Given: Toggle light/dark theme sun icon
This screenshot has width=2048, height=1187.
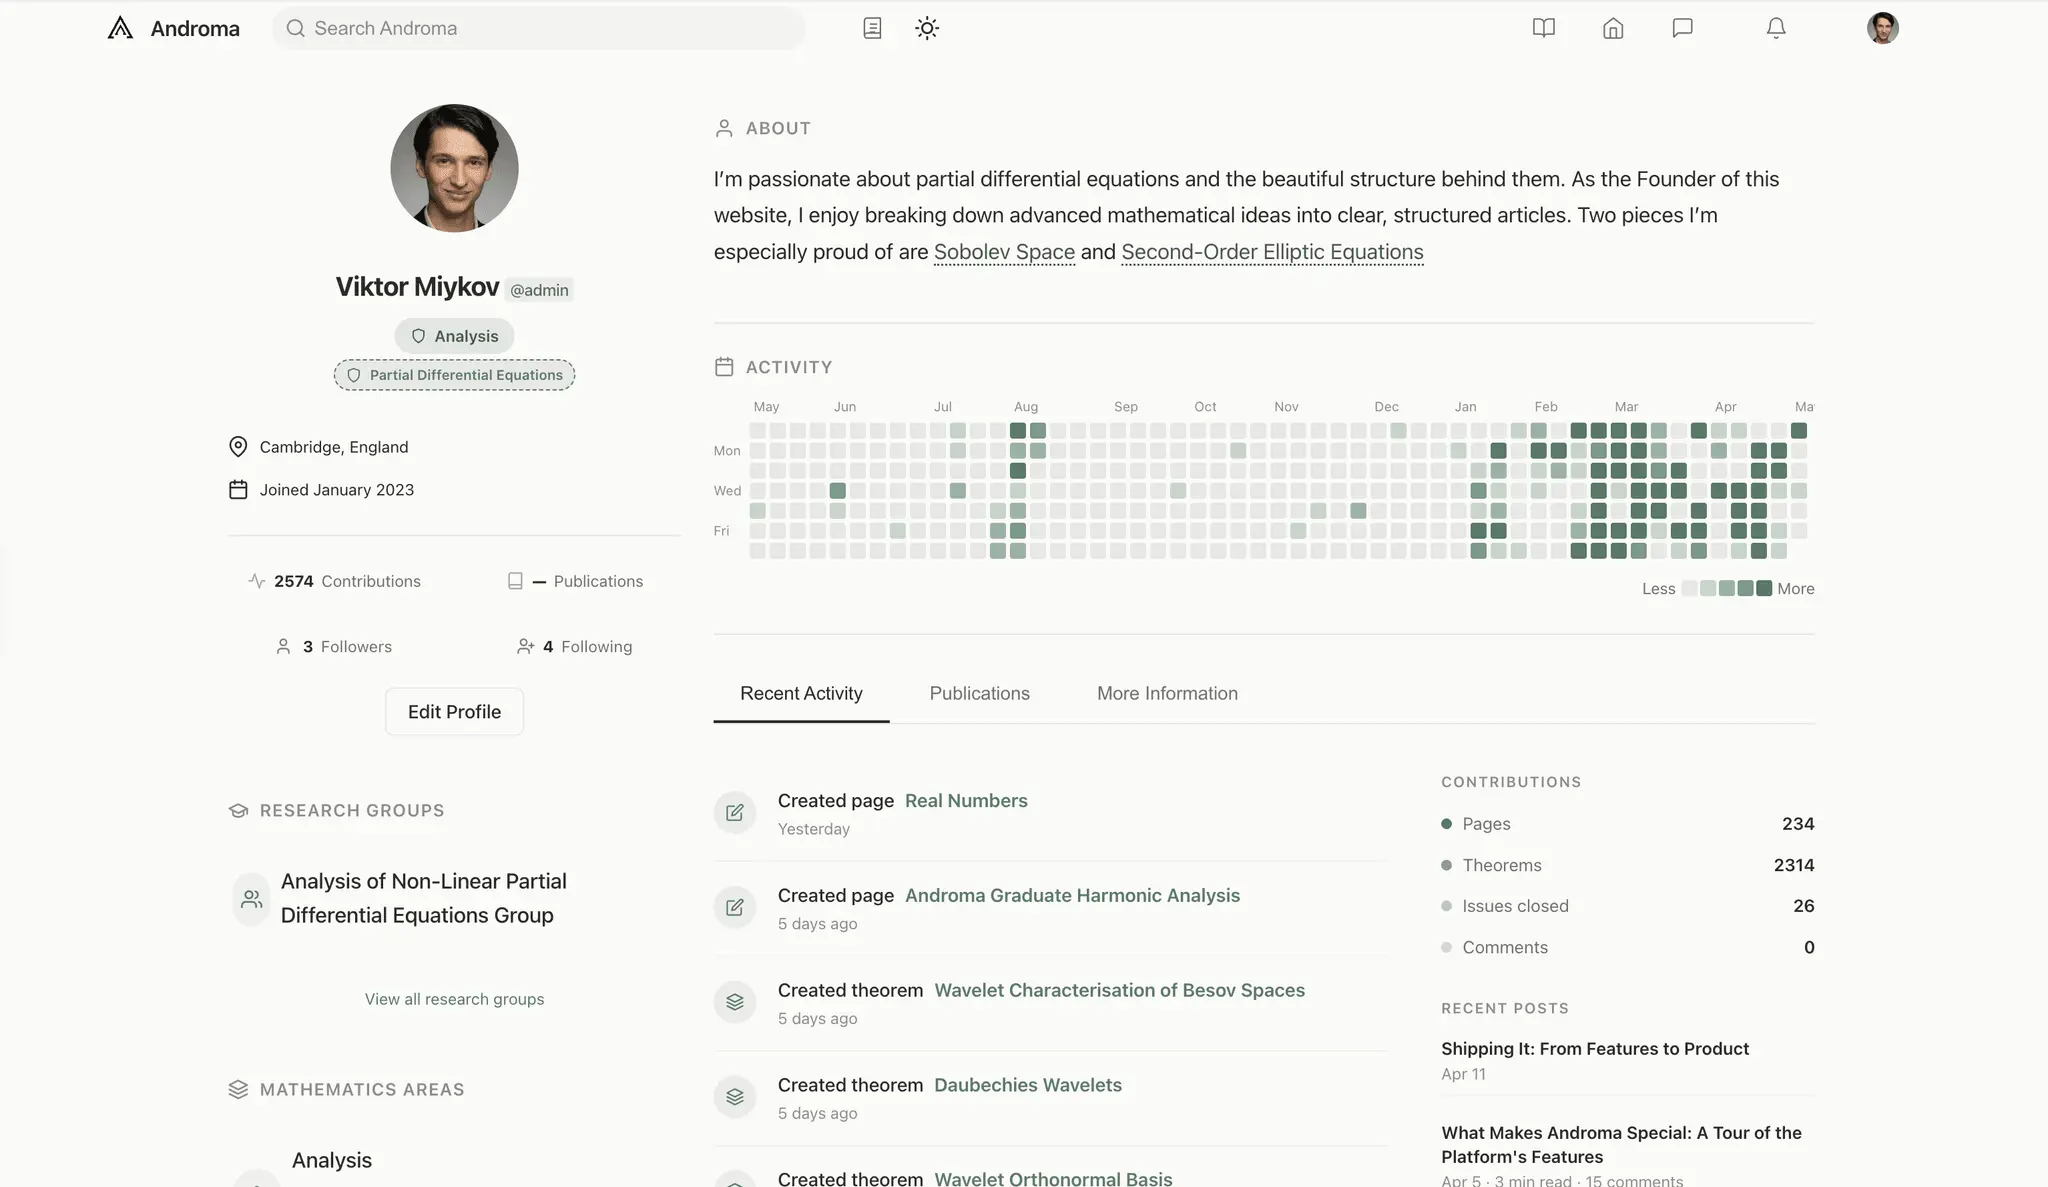Looking at the screenshot, I should 927,28.
